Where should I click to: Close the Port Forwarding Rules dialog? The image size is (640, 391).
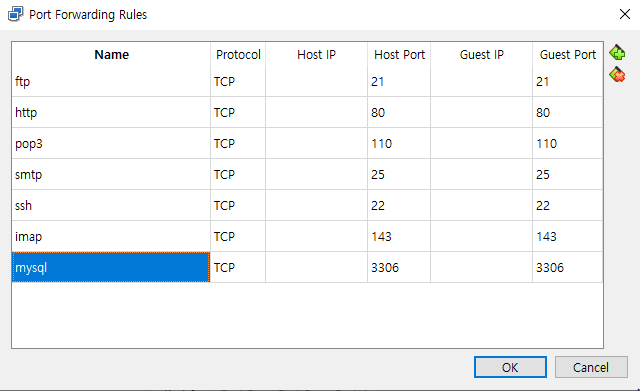pos(624,14)
